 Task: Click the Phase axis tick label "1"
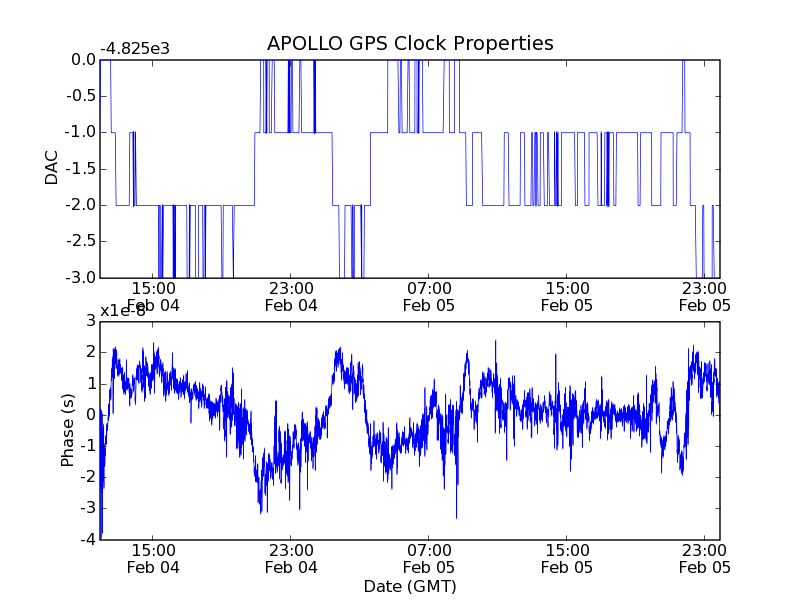coord(91,384)
